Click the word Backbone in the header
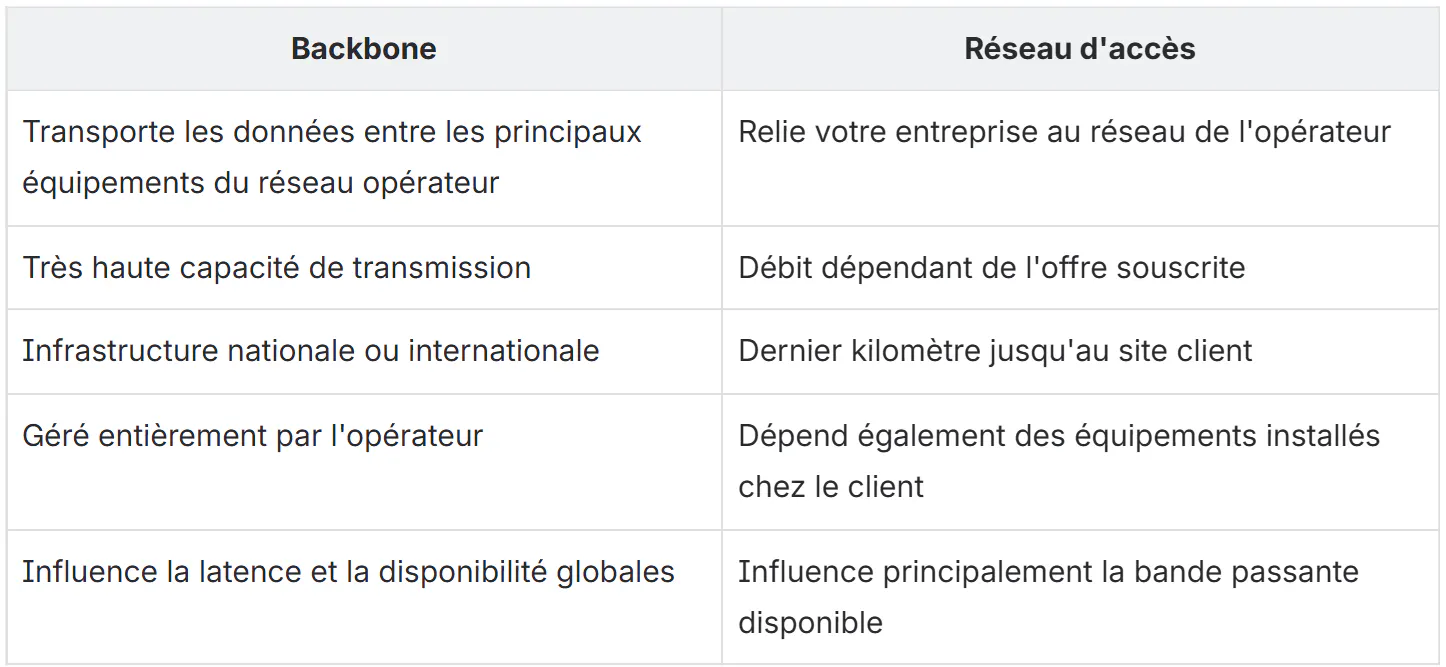Viewport: 1446px width, 667px height. 364,49
